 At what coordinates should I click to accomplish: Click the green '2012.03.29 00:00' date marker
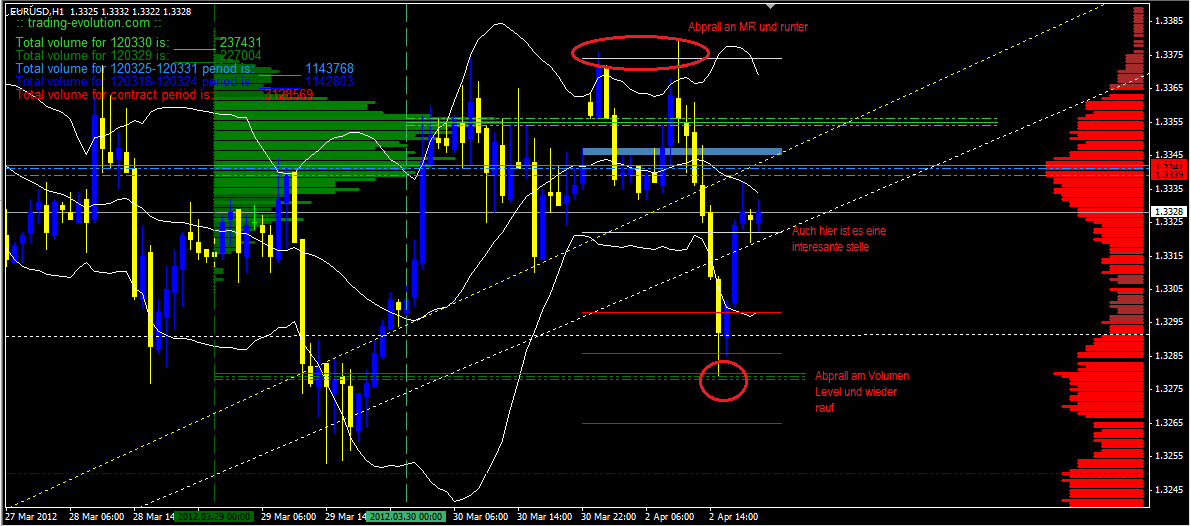[213, 516]
